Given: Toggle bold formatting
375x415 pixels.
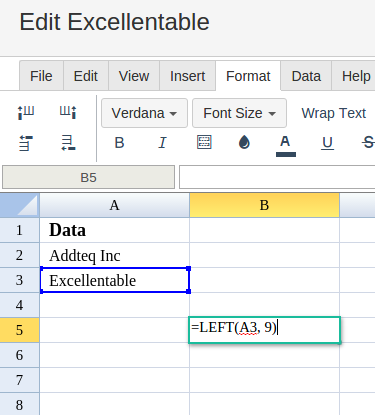Looking at the screenshot, I should (x=119, y=143).
